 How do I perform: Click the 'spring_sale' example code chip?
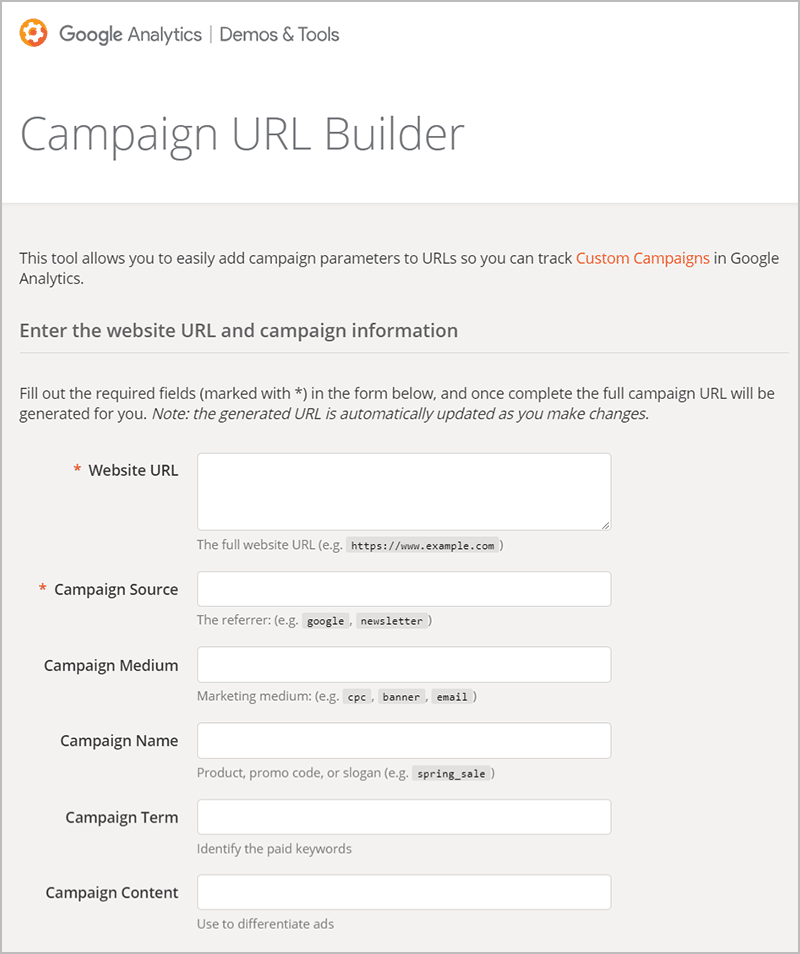pyautogui.click(x=452, y=773)
